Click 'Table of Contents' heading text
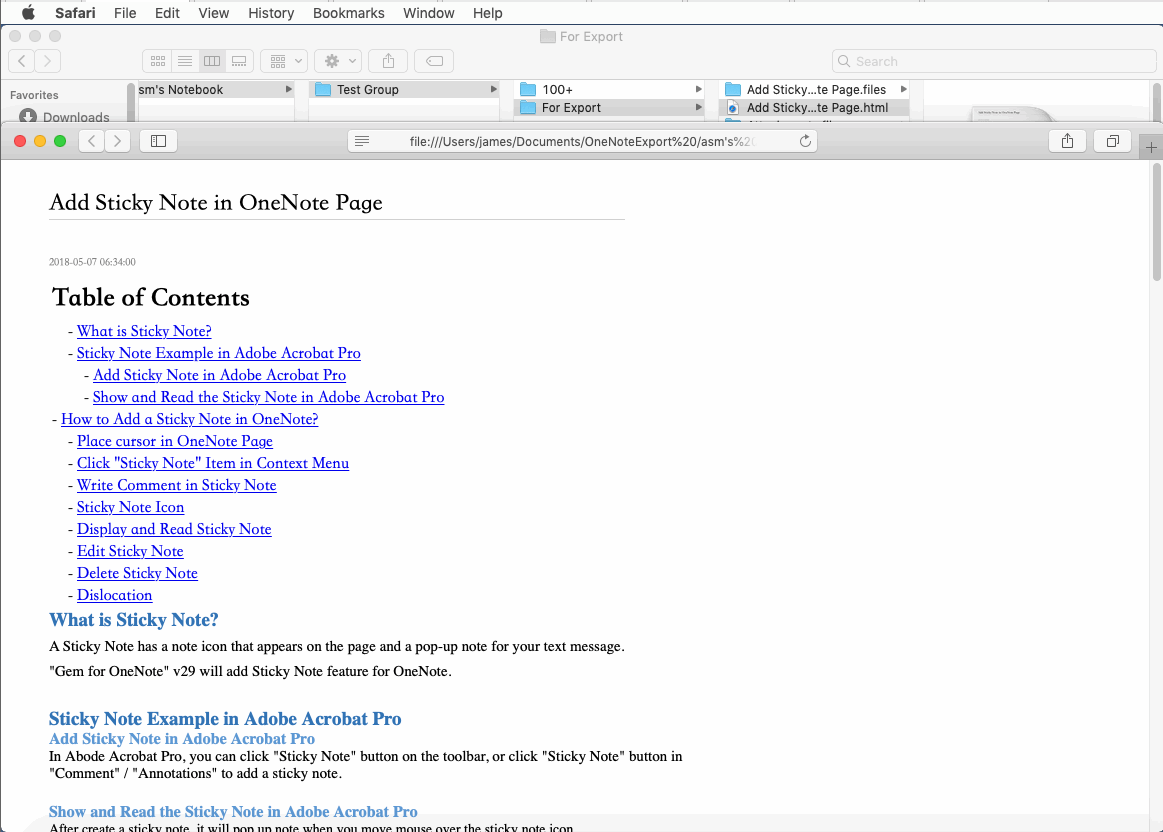 [x=151, y=297]
